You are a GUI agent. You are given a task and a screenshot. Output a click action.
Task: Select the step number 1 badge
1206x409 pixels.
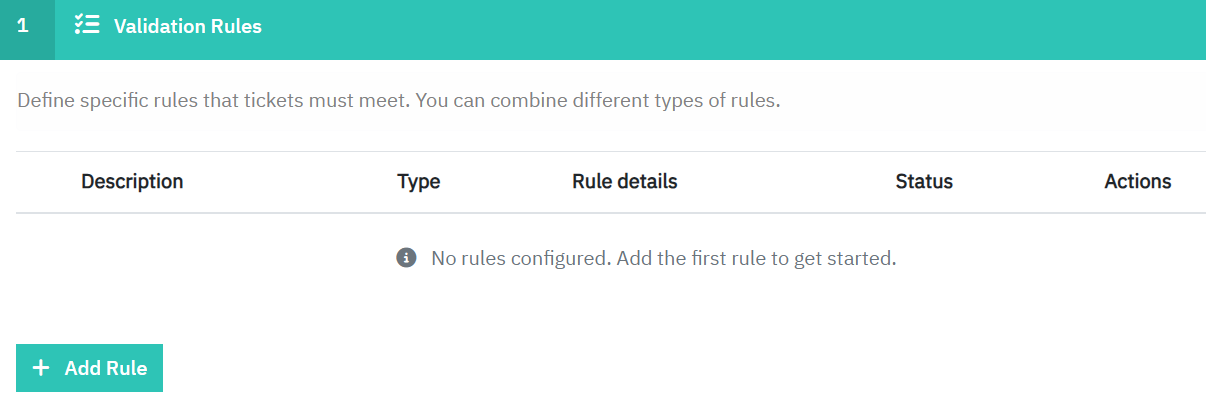coord(23,27)
